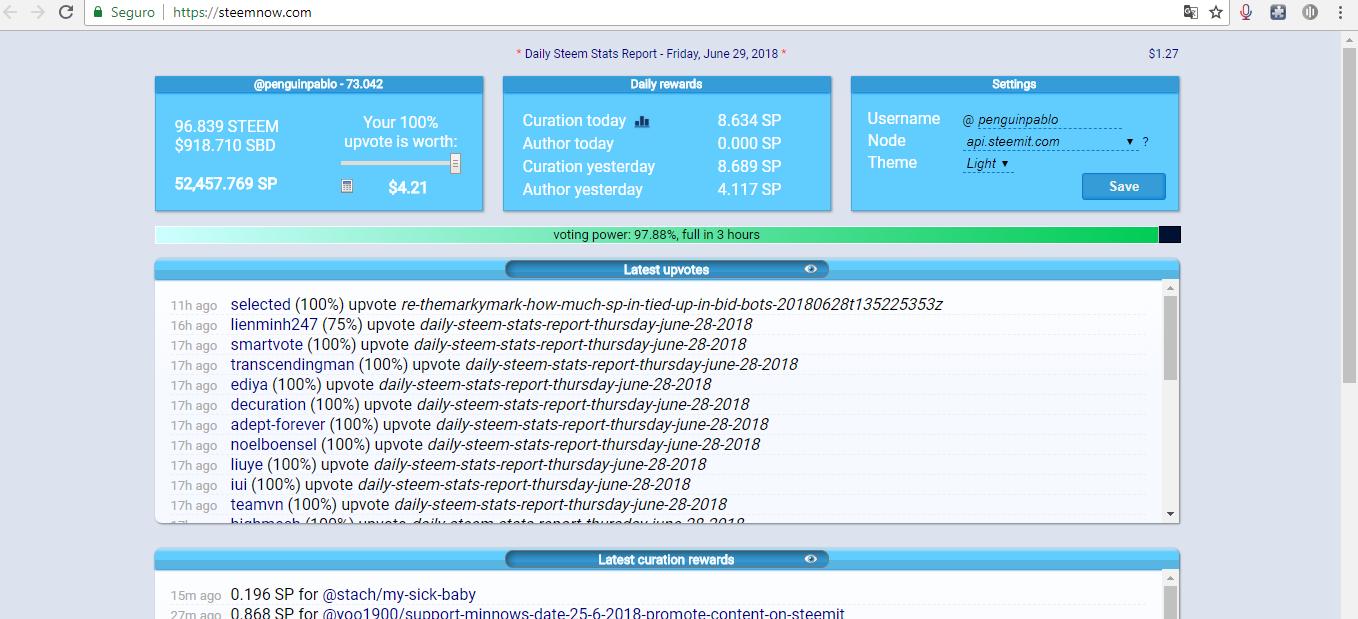Open the Theme dropdown set to Light
The image size is (1358, 619).
(x=988, y=164)
